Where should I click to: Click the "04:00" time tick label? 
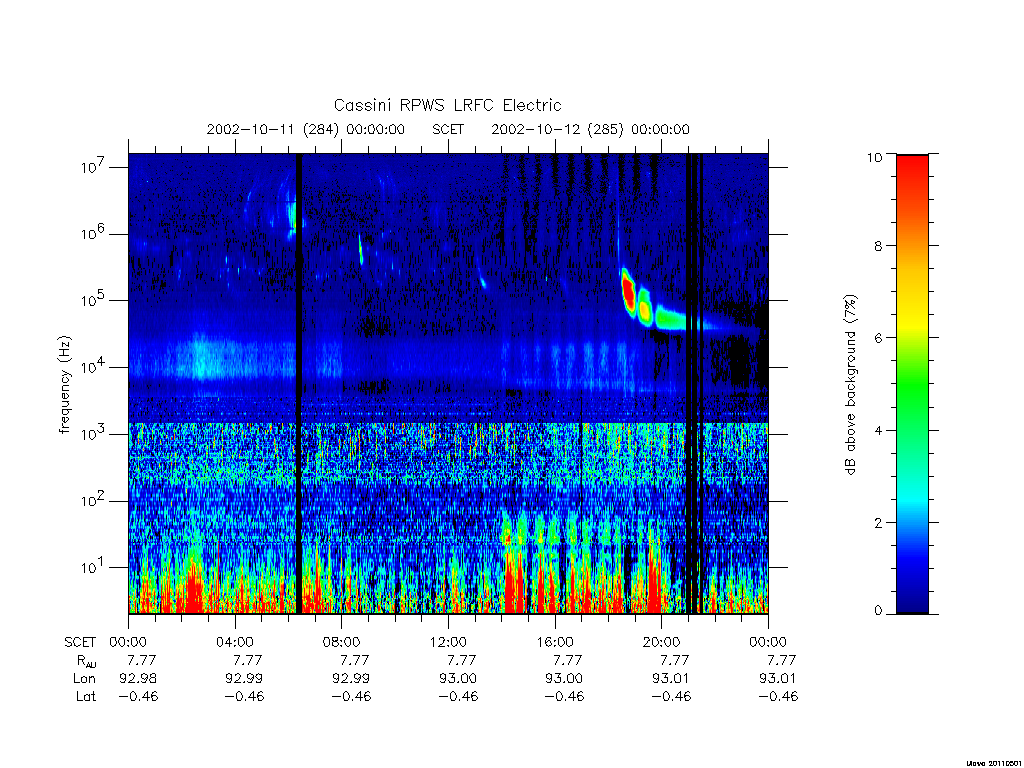coord(235,642)
